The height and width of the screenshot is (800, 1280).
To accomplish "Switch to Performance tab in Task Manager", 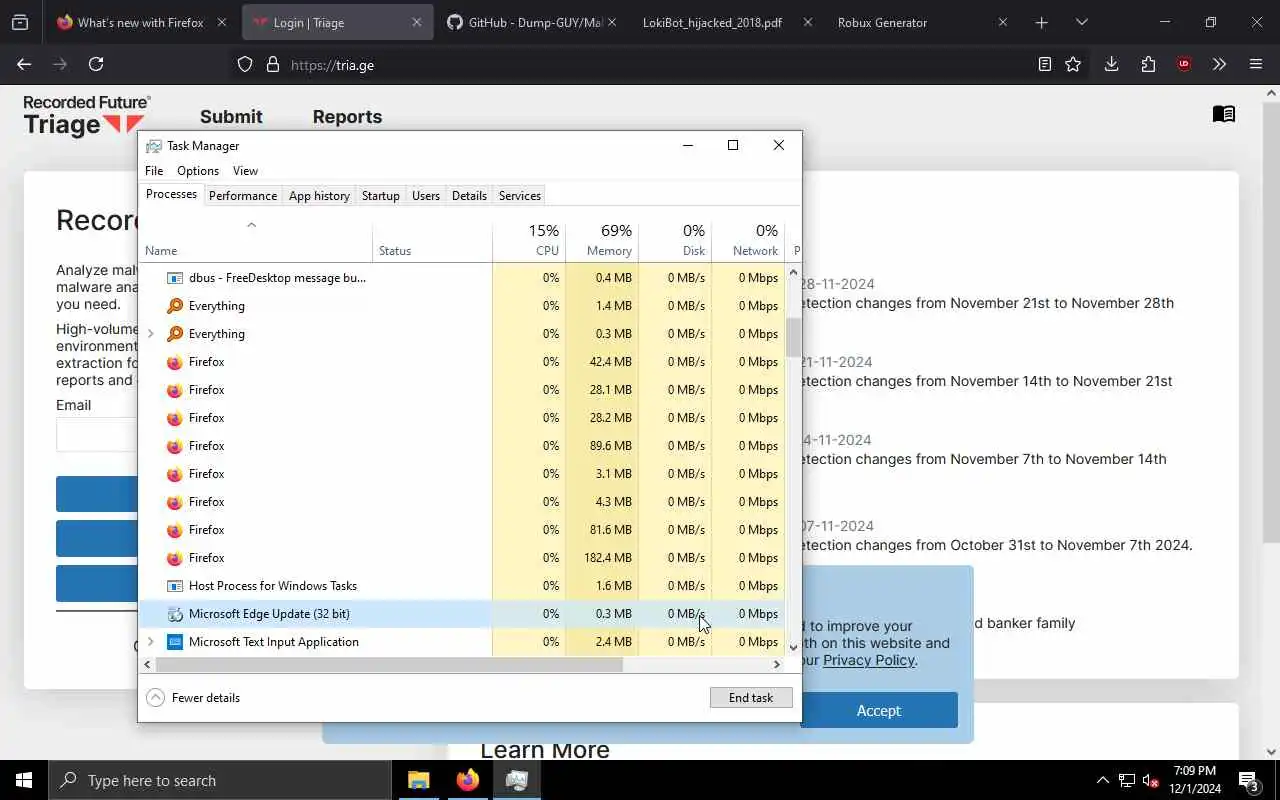I will pyautogui.click(x=243, y=196).
